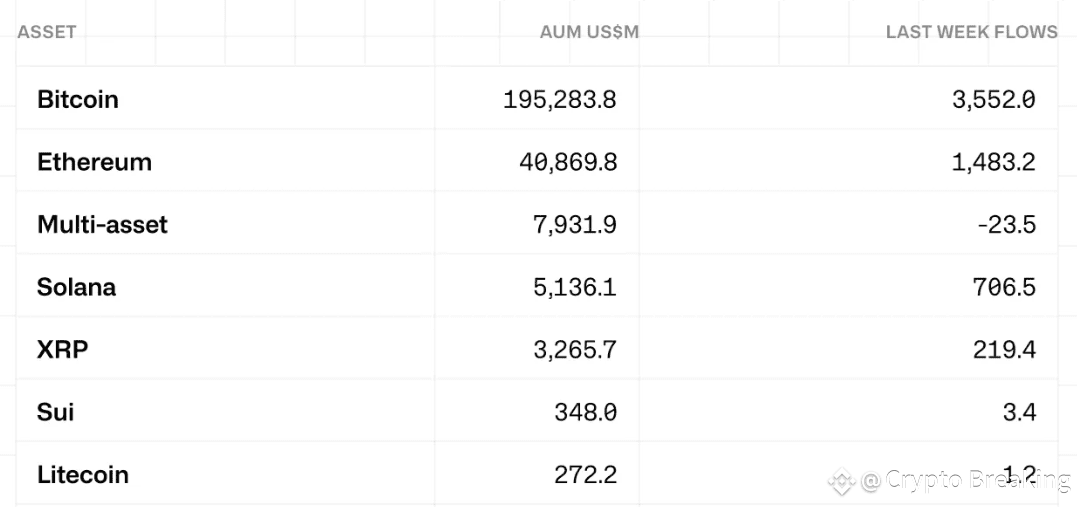1078x507 pixels.
Task: Click the ASSET column header
Action: pyautogui.click(x=47, y=32)
